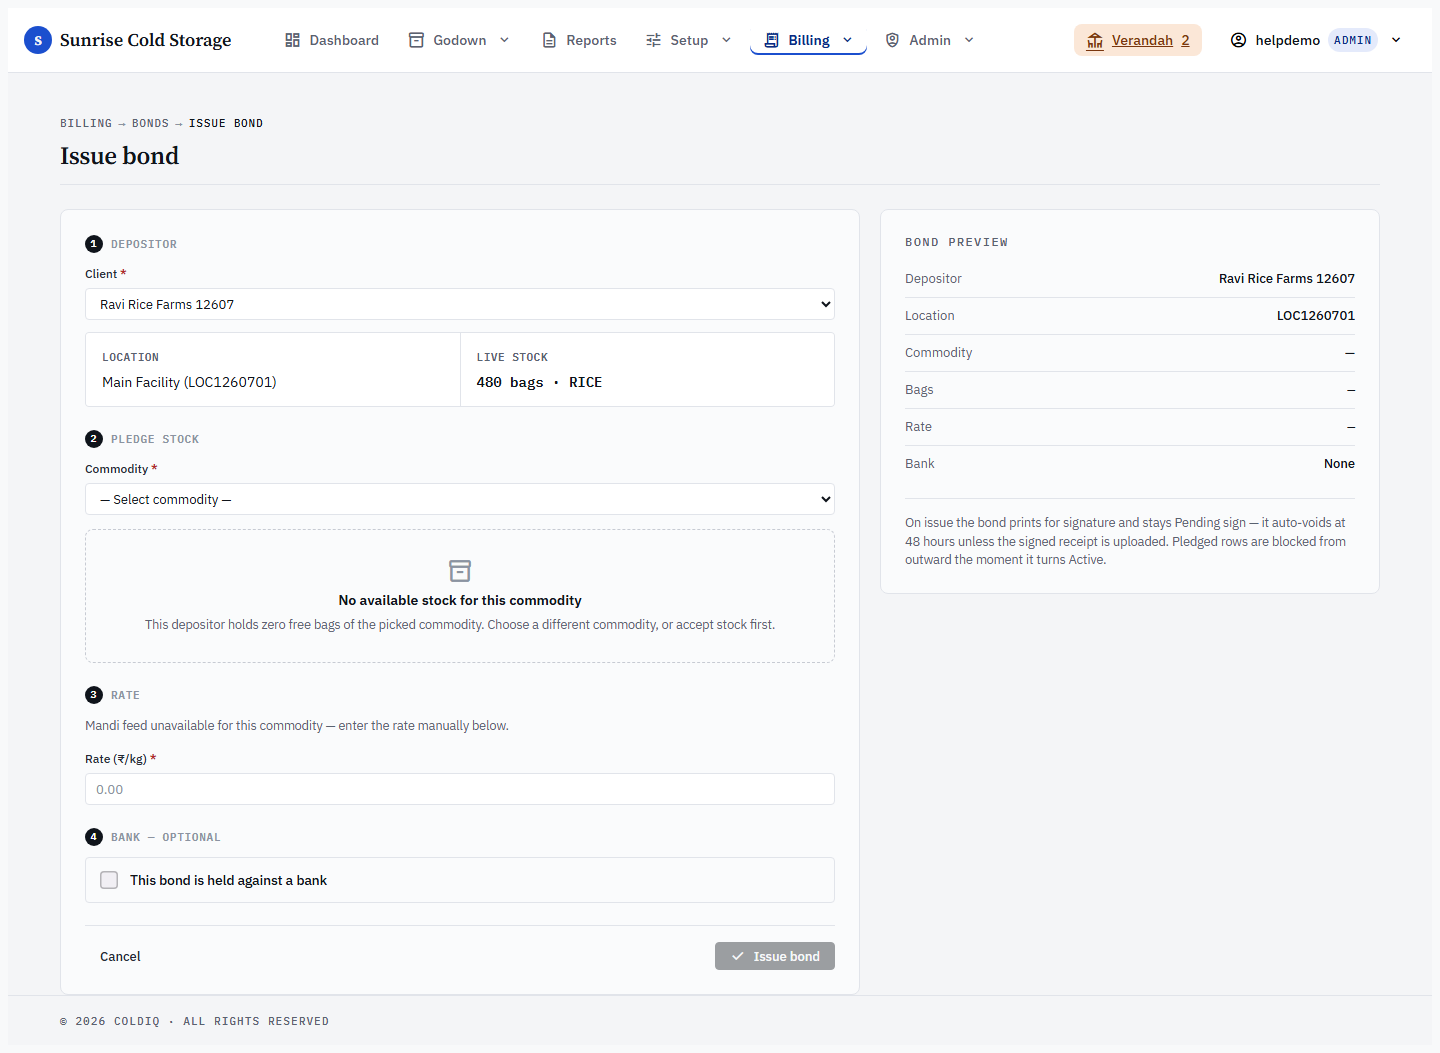Image resolution: width=1440 pixels, height=1053 pixels.
Task: Click the Billing receipt icon
Action: point(771,40)
